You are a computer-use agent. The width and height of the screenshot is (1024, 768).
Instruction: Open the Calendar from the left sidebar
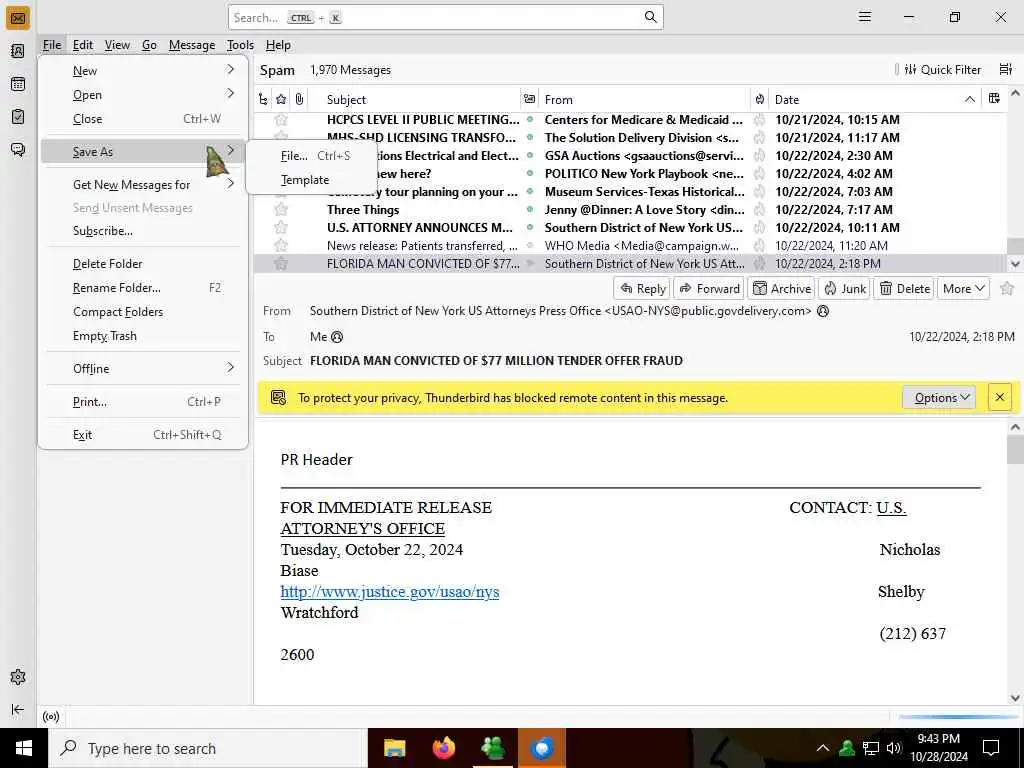[18, 84]
